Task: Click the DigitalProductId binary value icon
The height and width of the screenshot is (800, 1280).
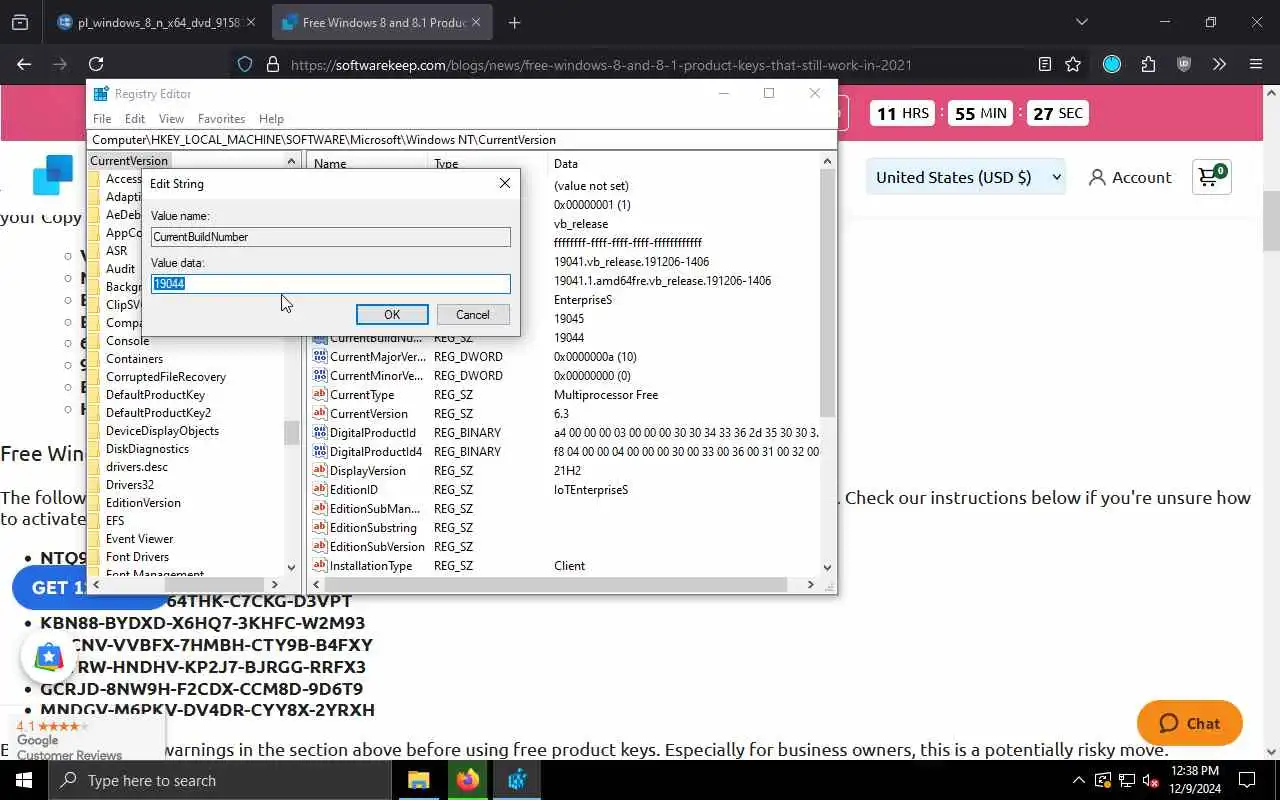Action: click(x=320, y=433)
